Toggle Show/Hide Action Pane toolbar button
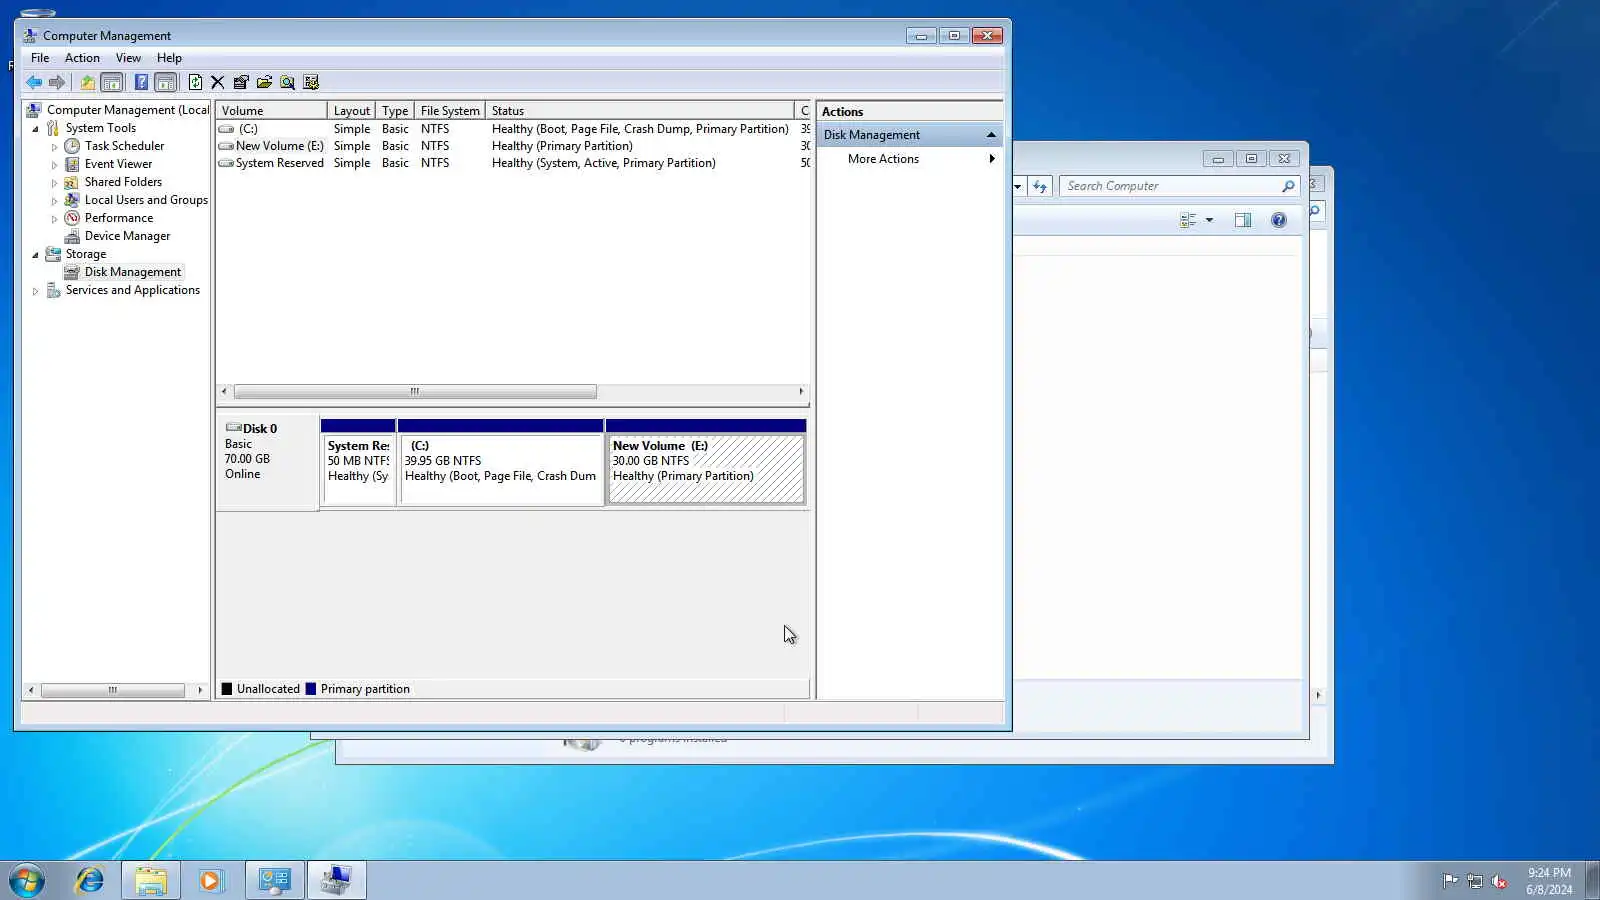This screenshot has height=900, width=1600. tap(166, 82)
